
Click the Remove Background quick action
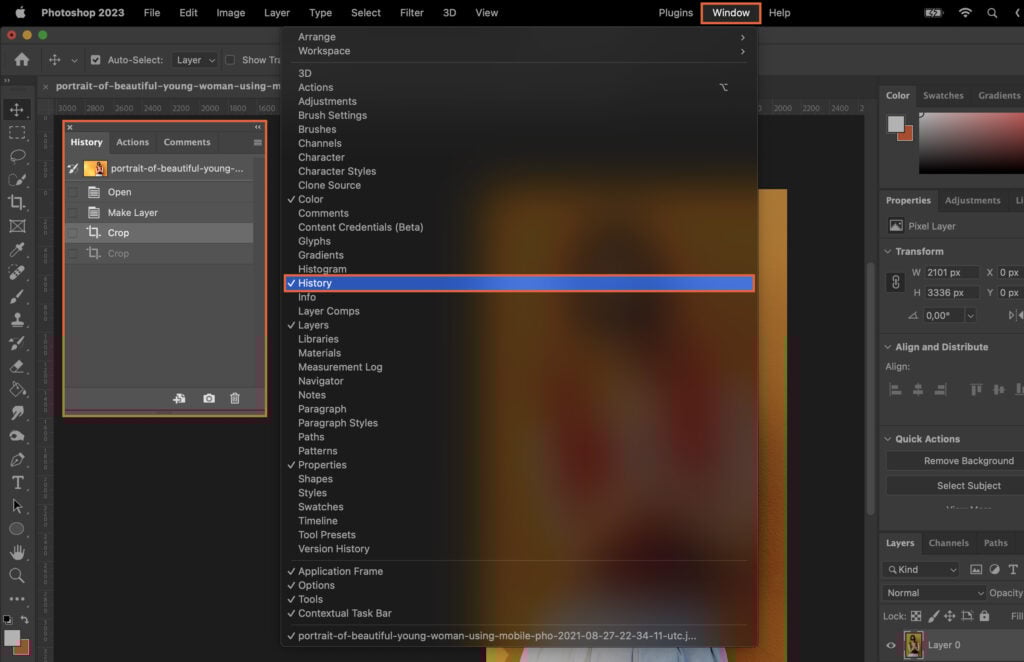click(961, 460)
